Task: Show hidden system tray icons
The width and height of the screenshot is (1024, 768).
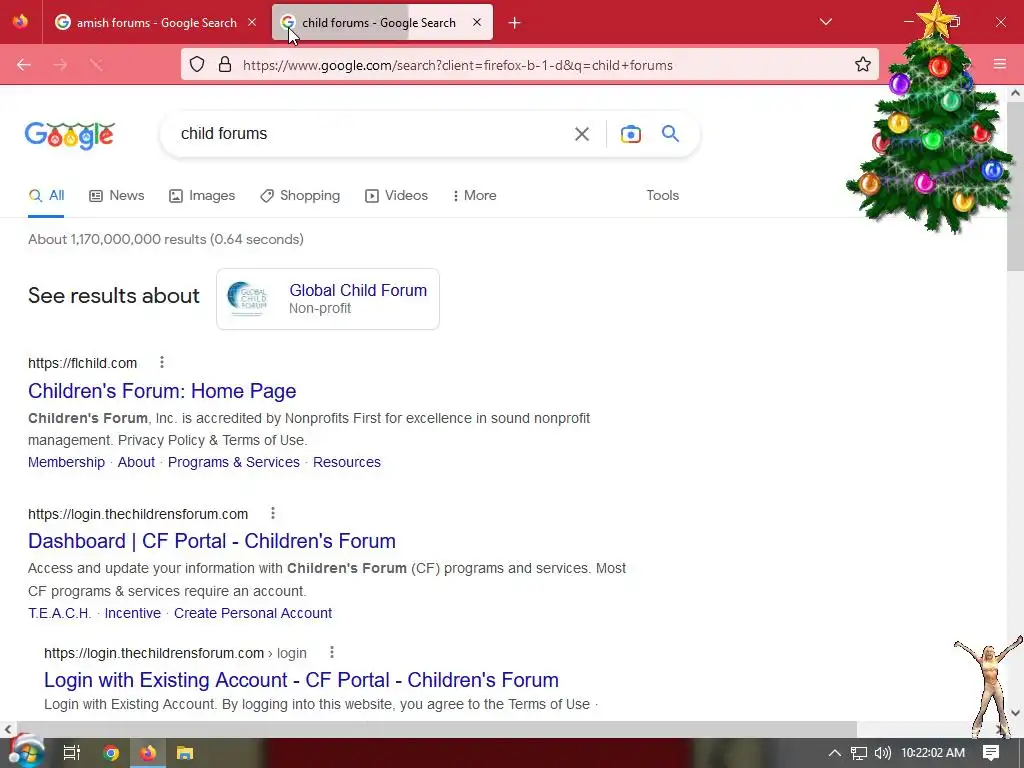Action: click(835, 753)
